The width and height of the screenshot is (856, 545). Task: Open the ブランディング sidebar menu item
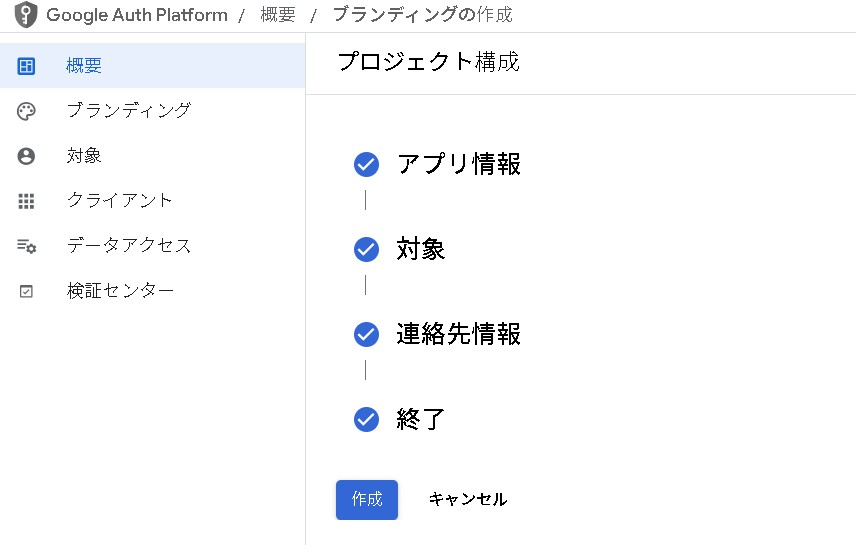[128, 110]
